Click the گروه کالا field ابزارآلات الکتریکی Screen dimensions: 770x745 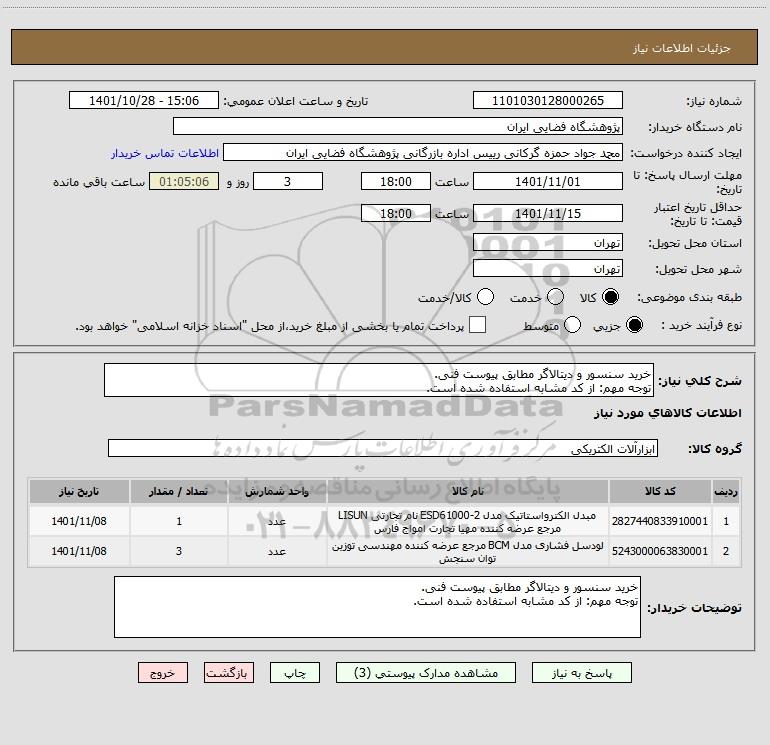point(383,448)
